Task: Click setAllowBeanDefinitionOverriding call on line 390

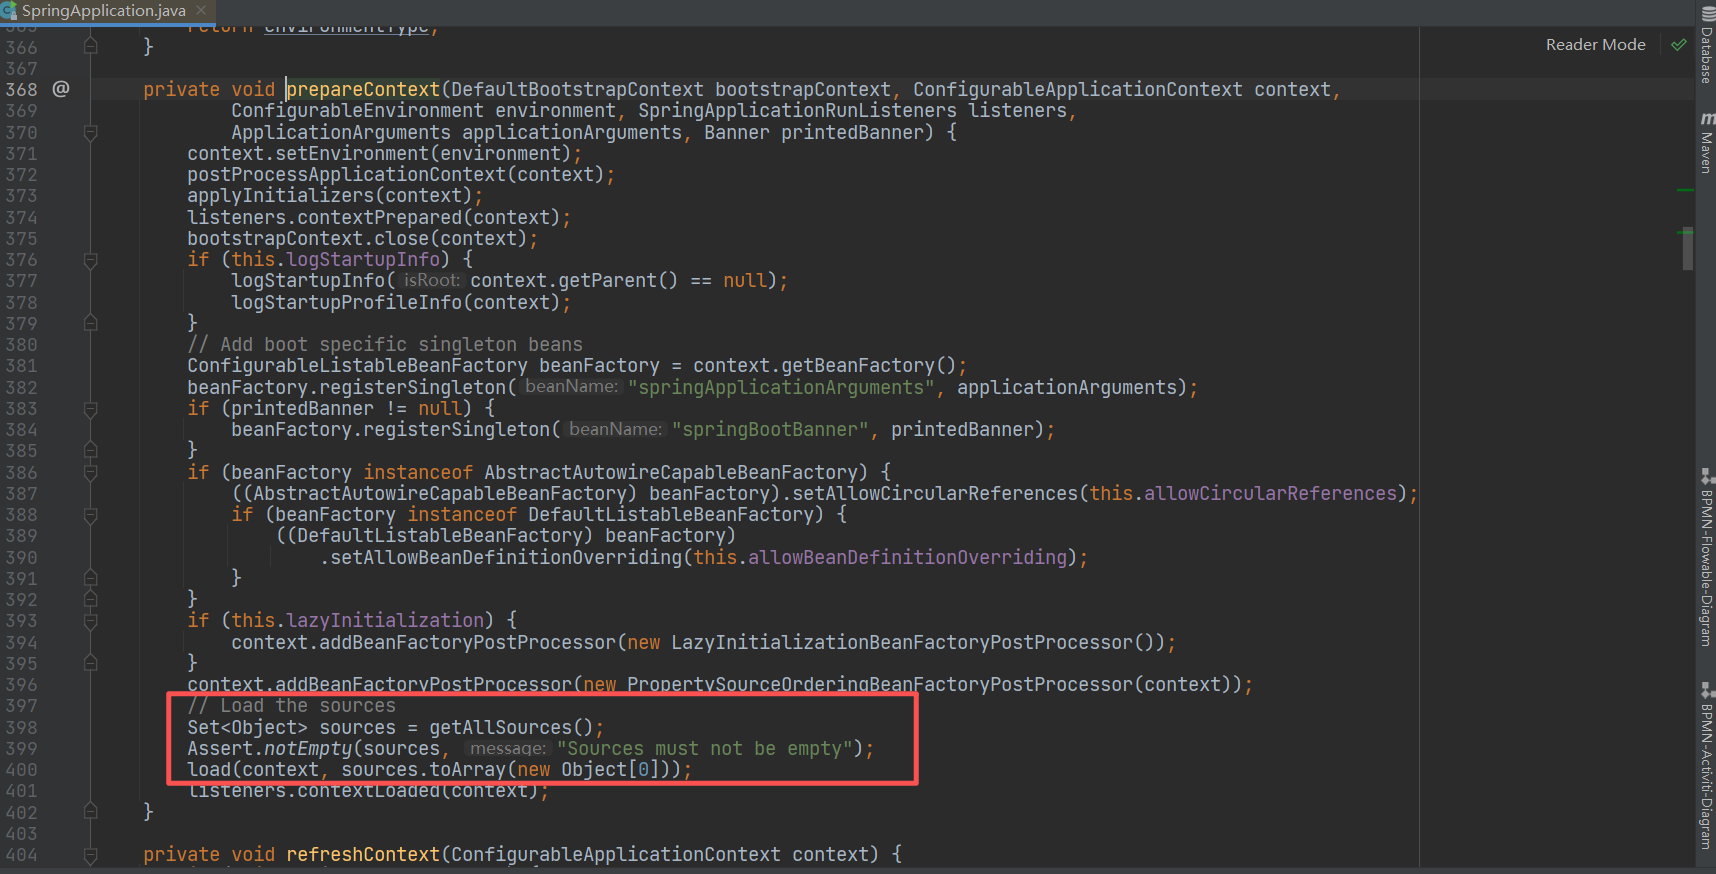Action: [x=506, y=558]
